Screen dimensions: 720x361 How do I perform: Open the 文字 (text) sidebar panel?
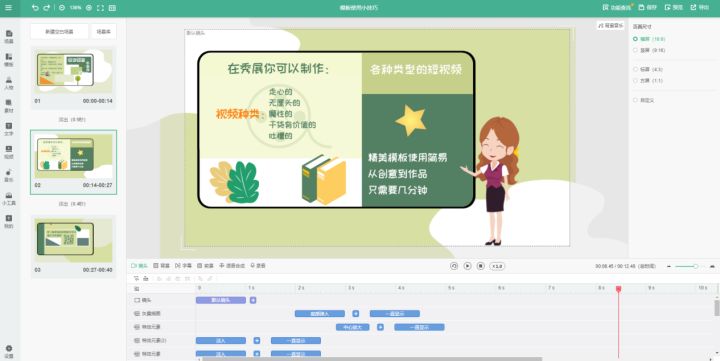9,129
